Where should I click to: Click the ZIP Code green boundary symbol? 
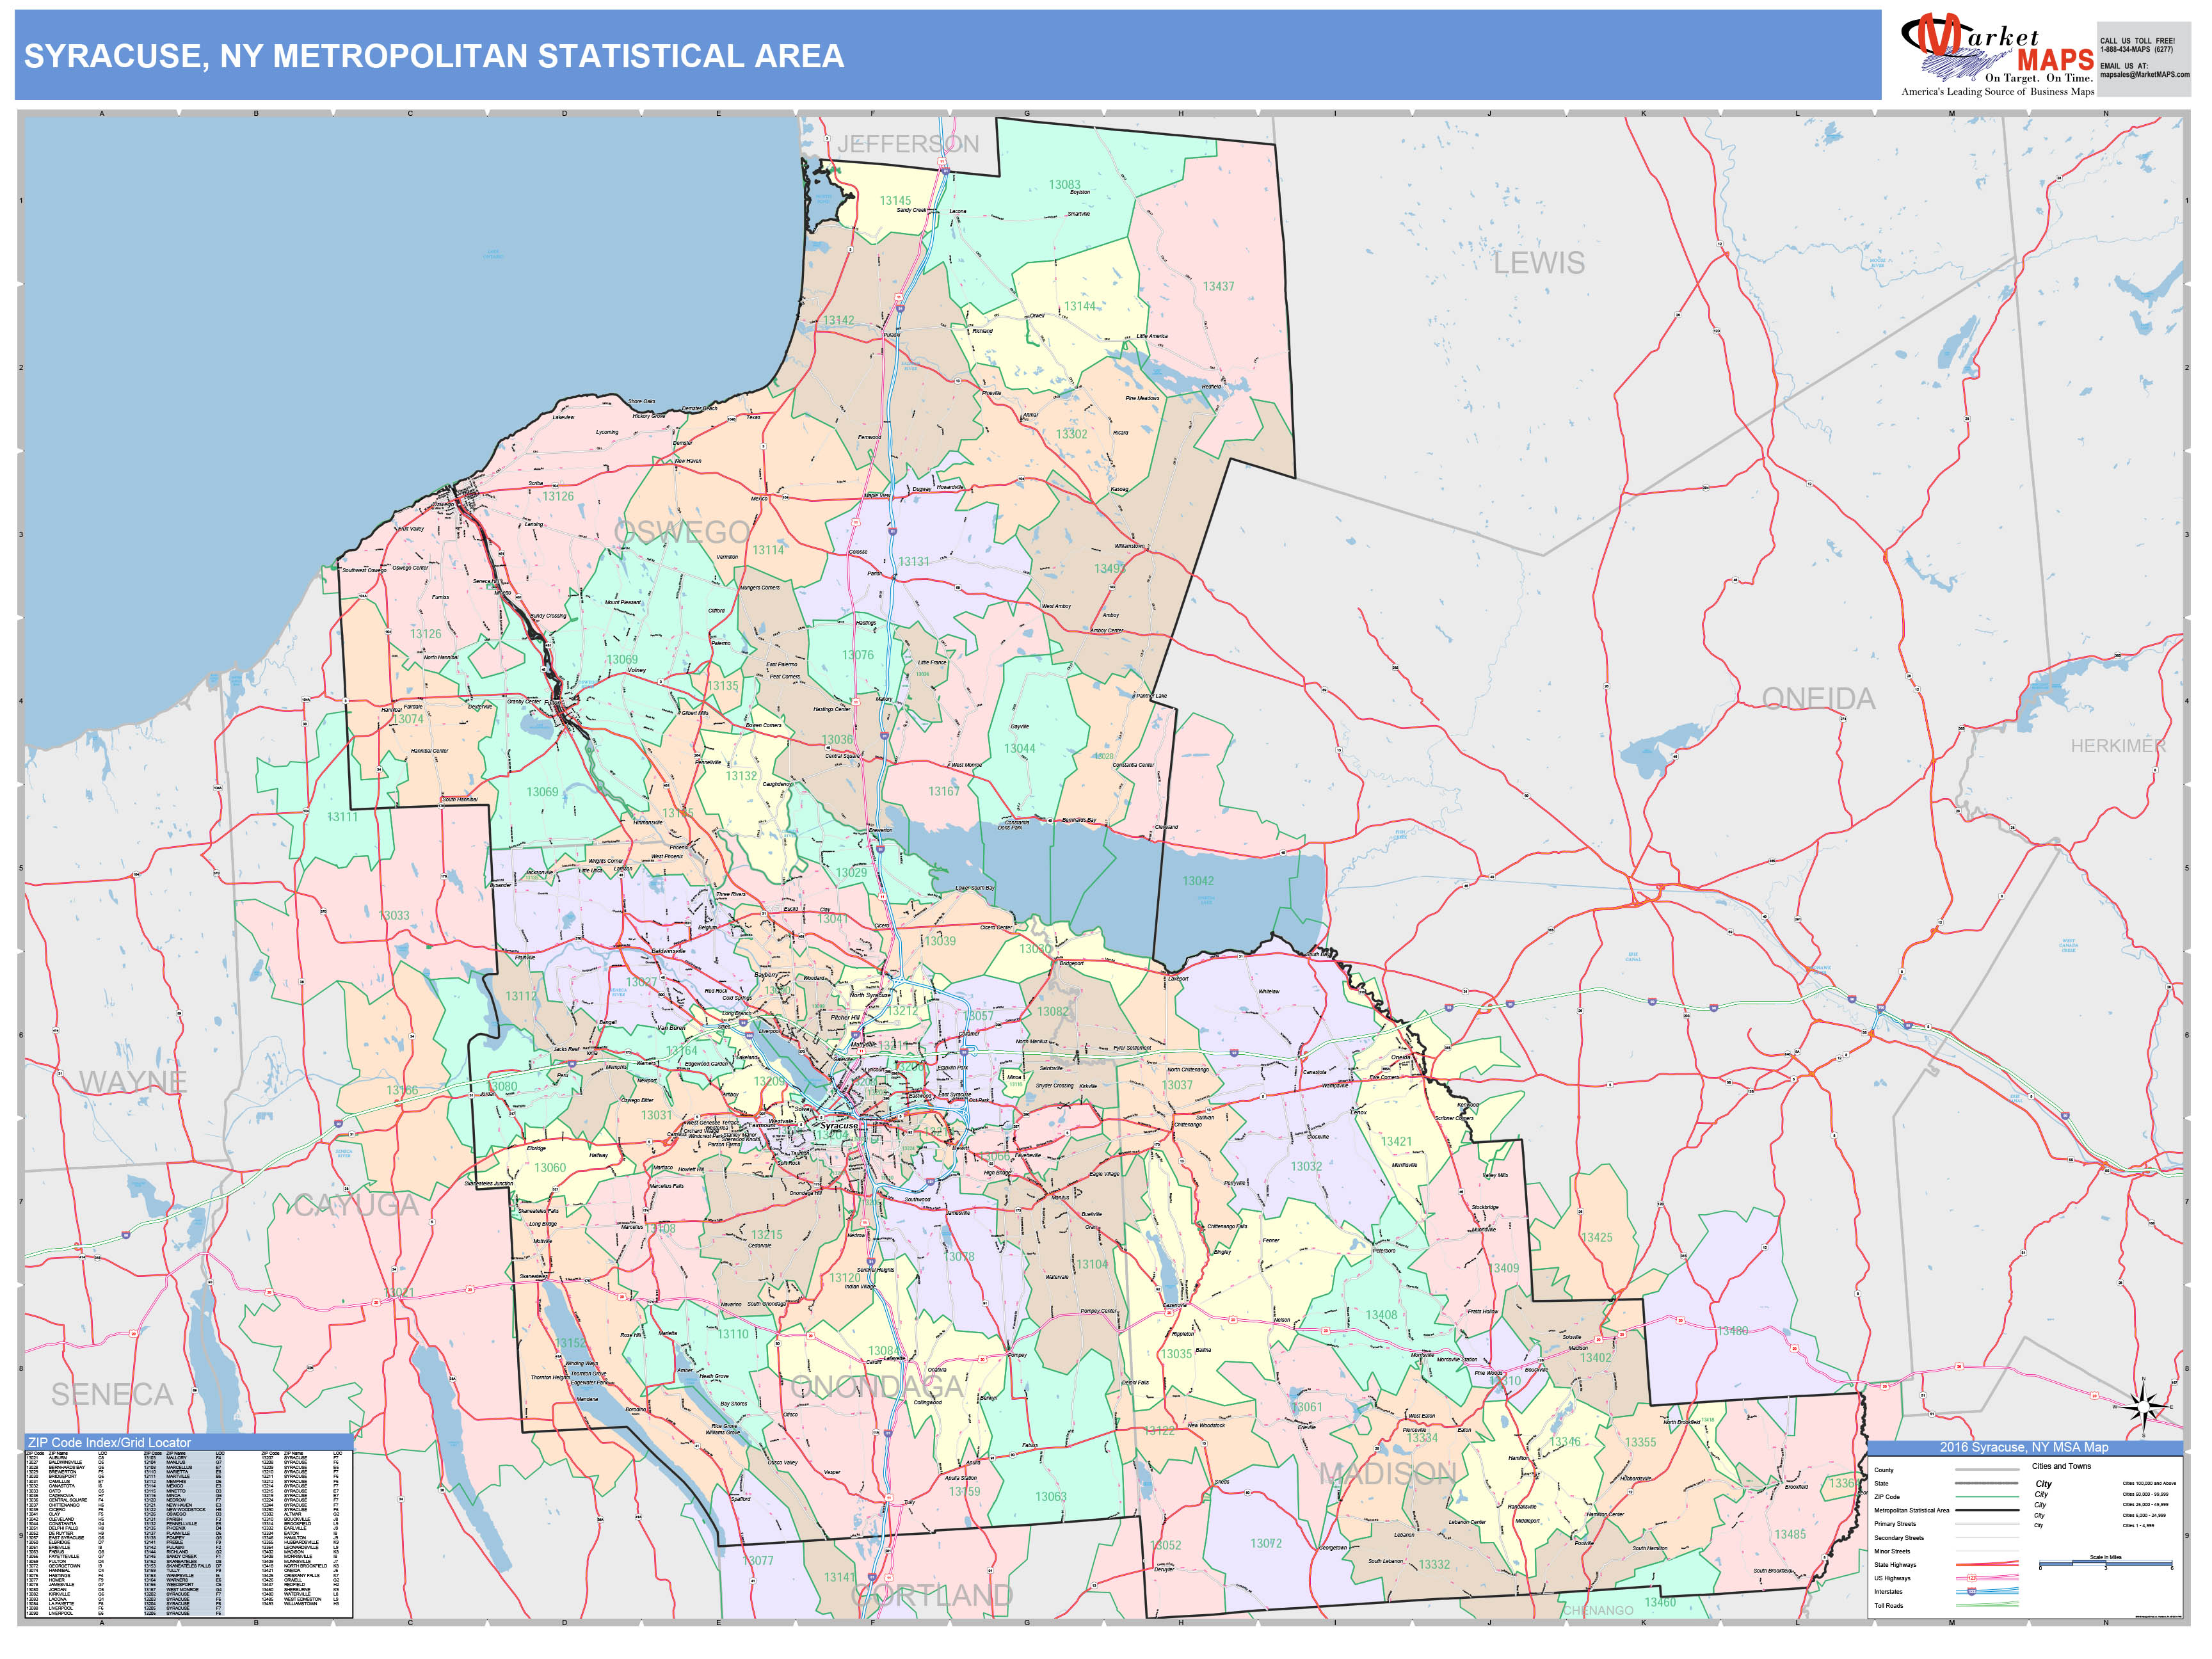pos(1987,1497)
